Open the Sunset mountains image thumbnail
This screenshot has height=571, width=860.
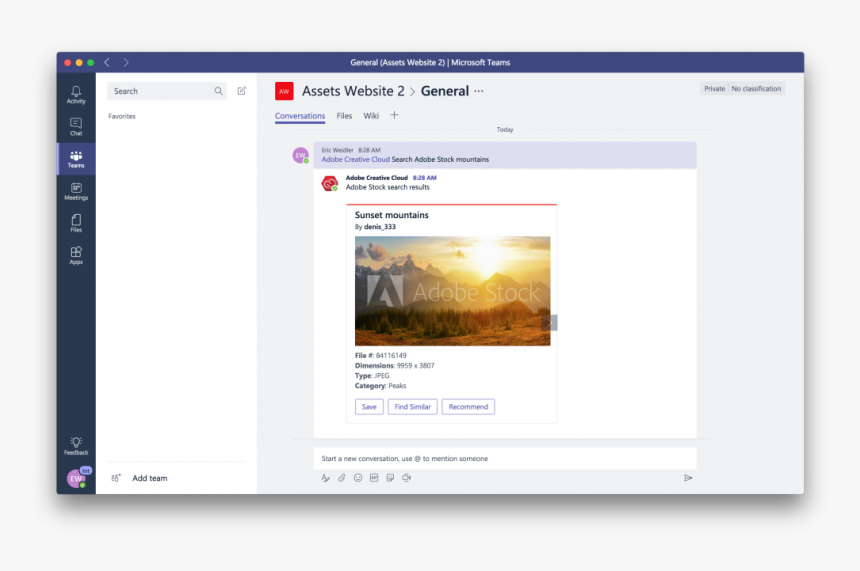pyautogui.click(x=452, y=291)
